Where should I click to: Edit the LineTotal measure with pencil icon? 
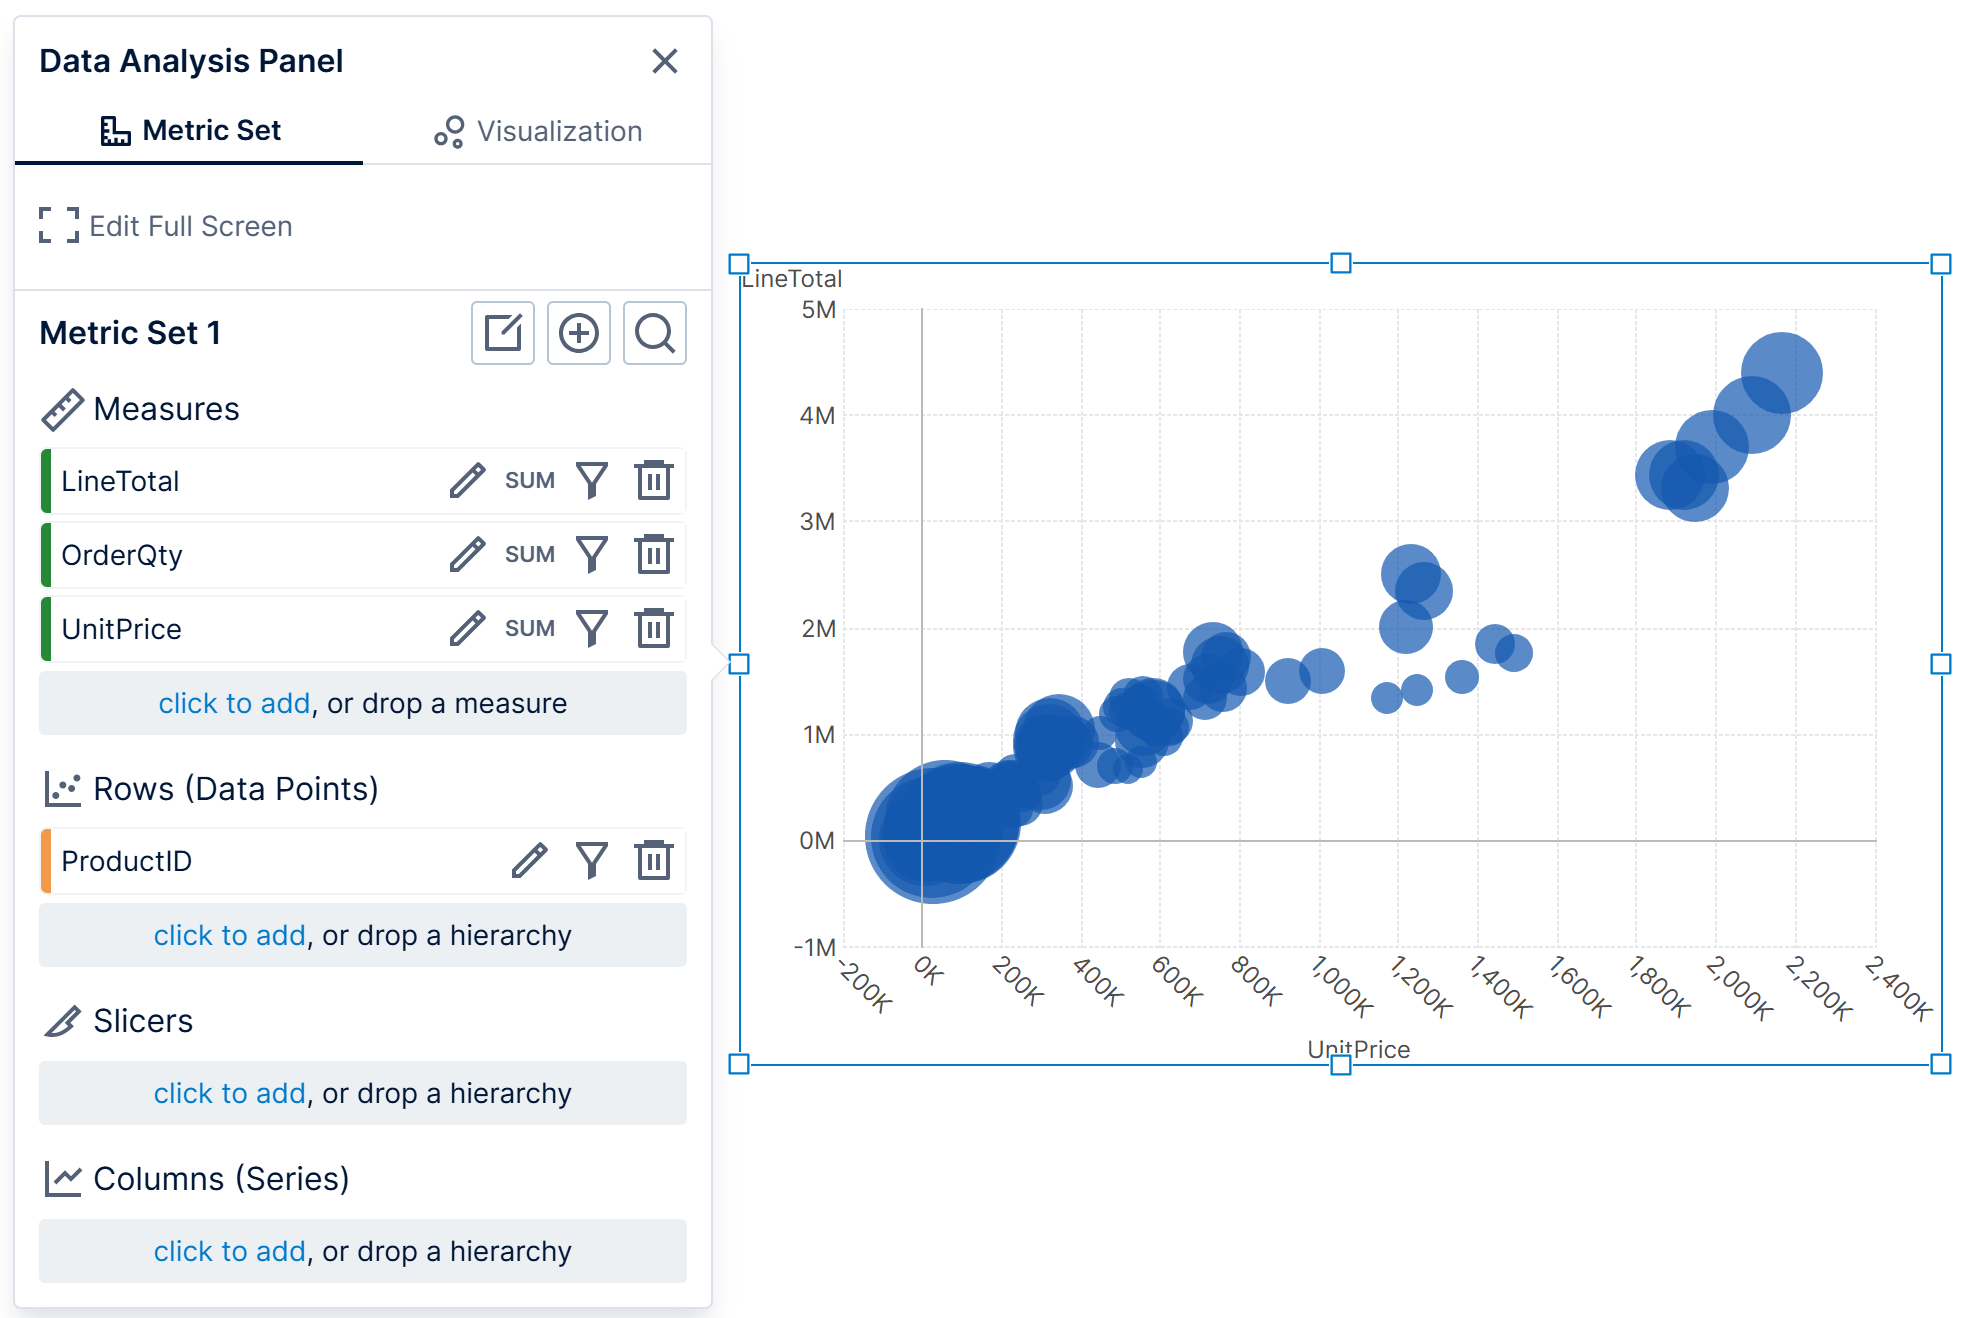[467, 481]
